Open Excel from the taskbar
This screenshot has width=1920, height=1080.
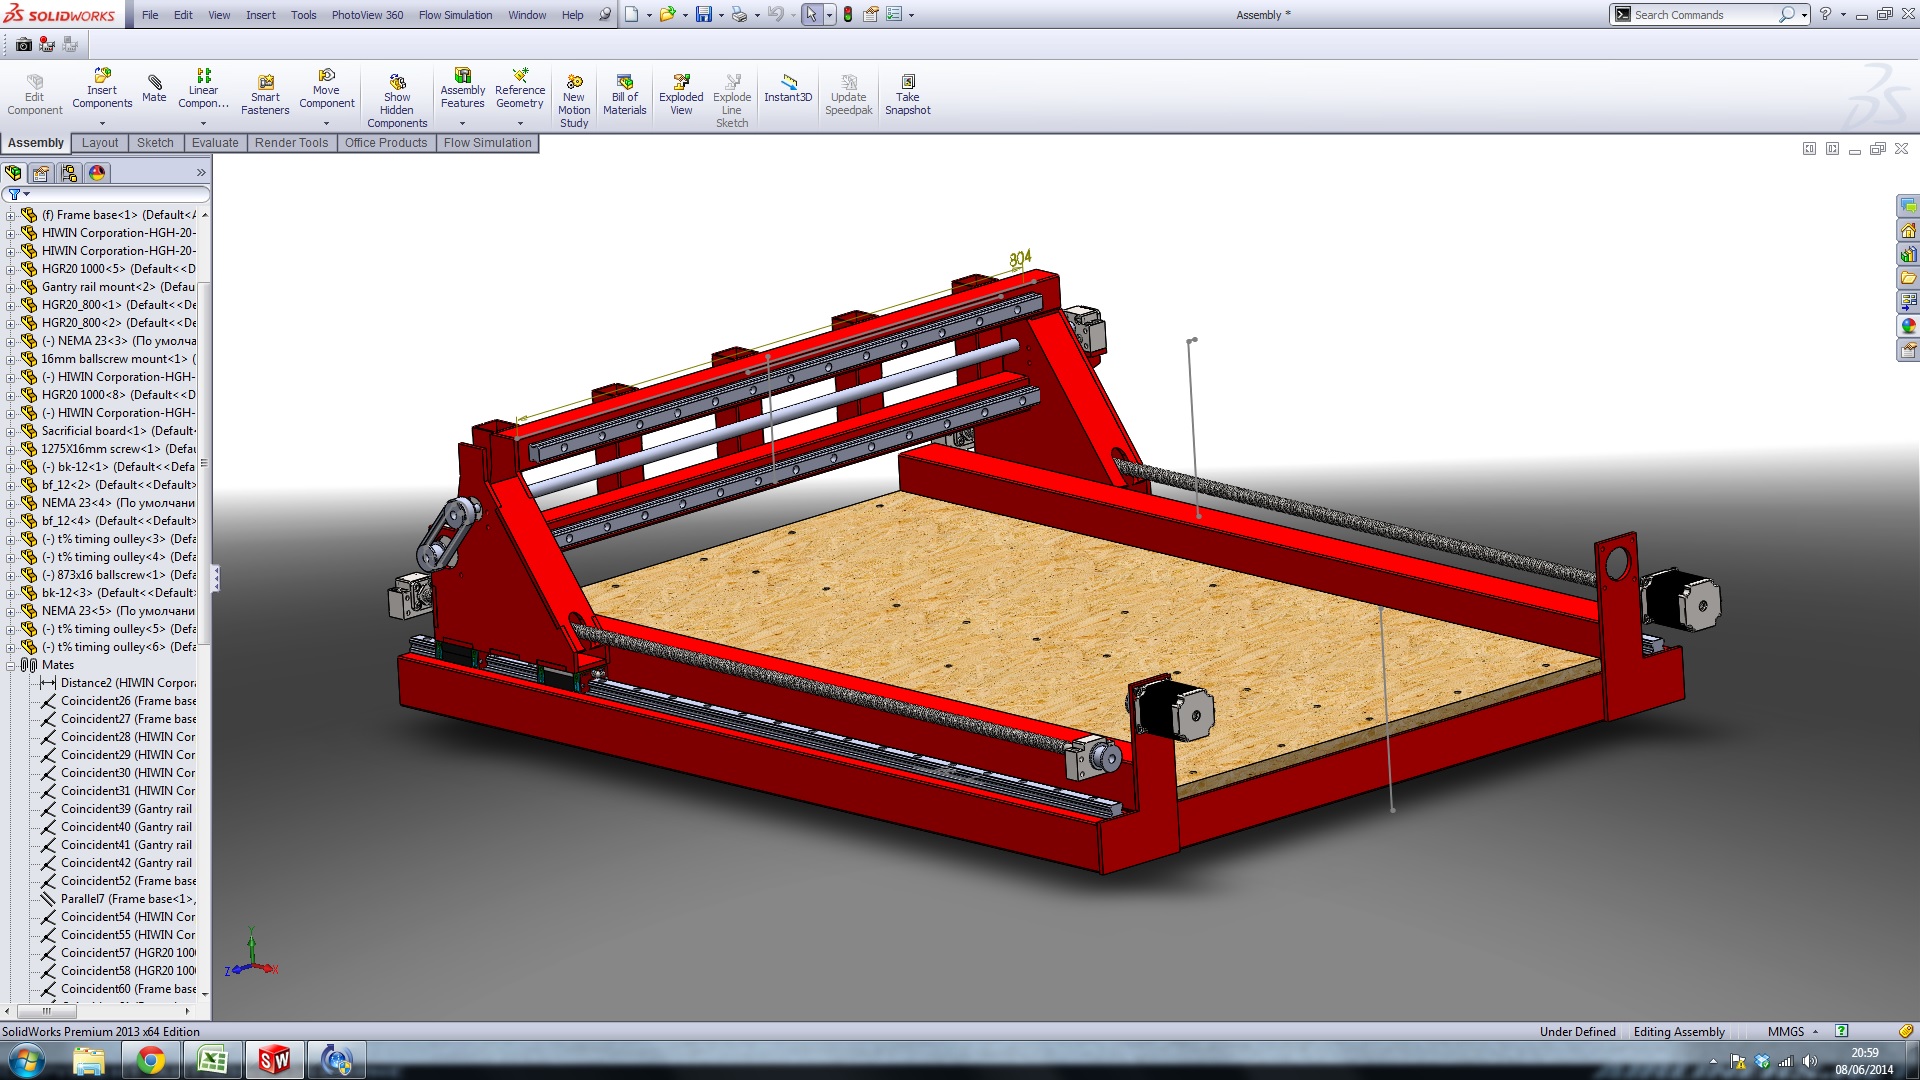[212, 1060]
